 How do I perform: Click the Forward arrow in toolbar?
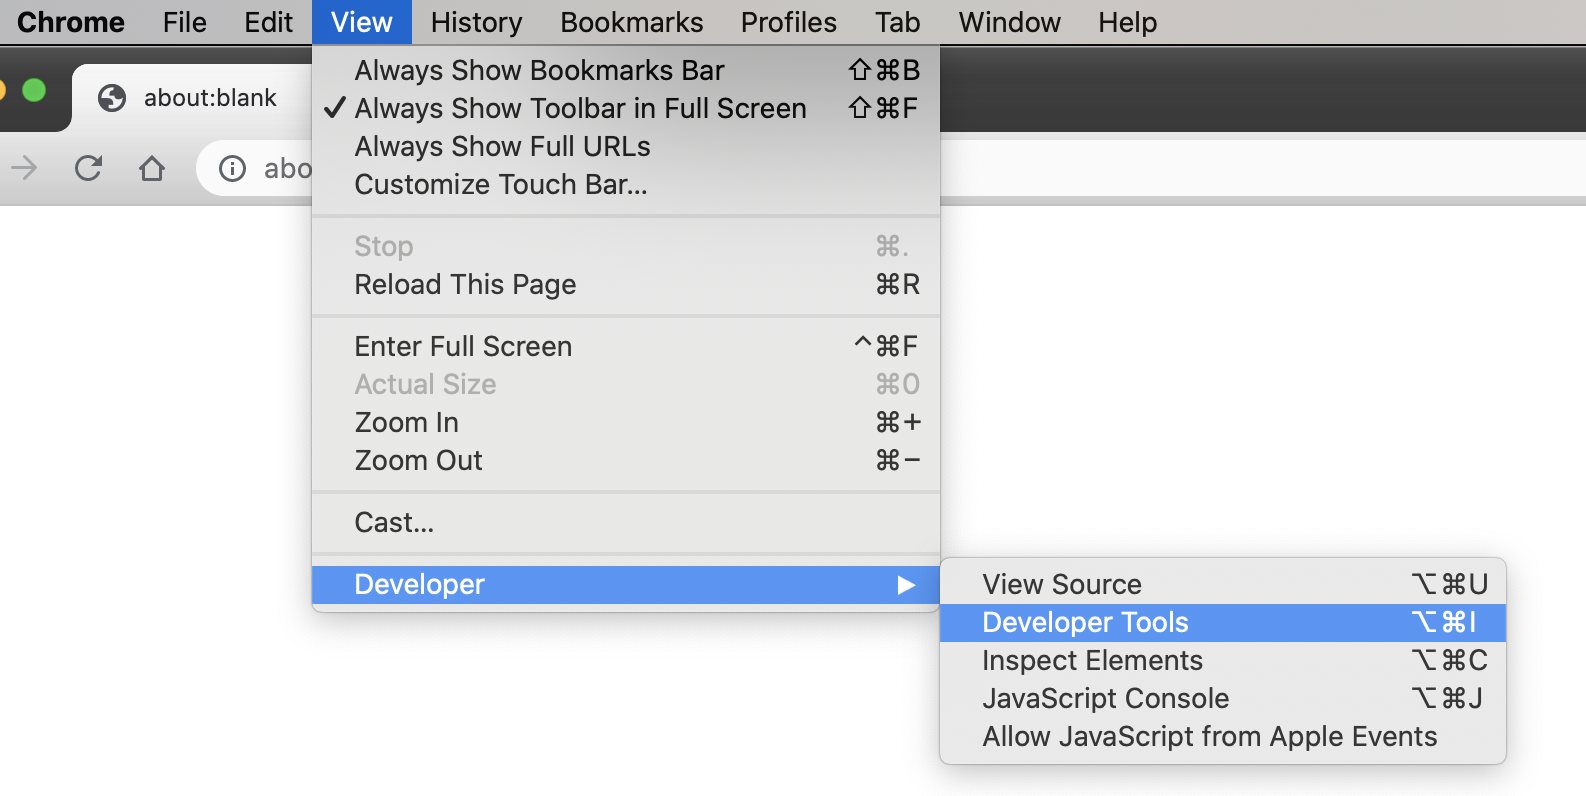24,168
